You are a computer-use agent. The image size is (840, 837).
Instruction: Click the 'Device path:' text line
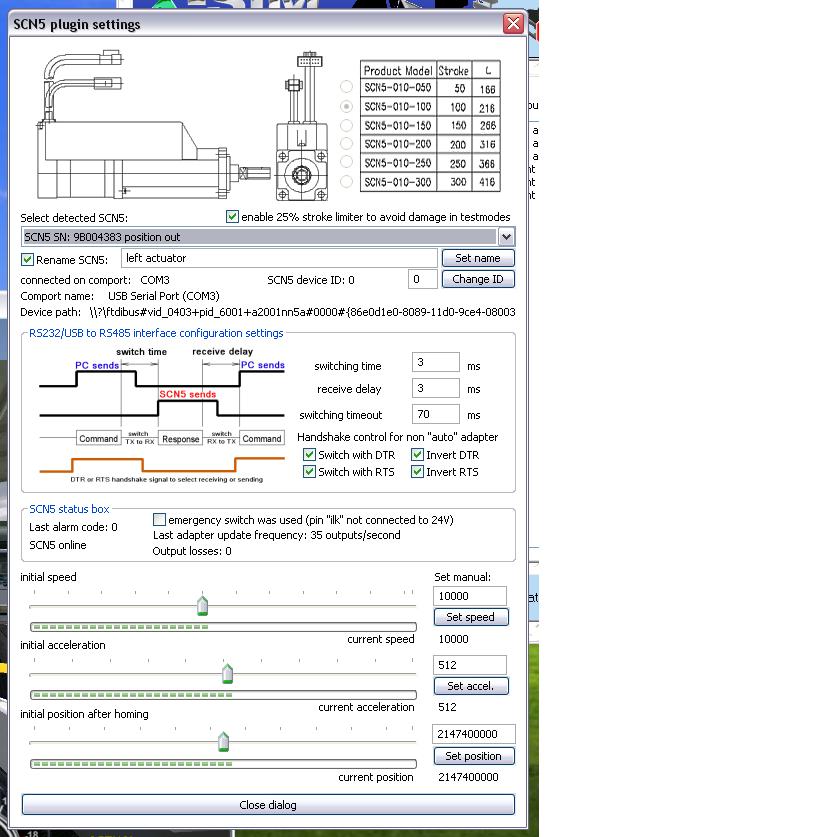click(267, 312)
